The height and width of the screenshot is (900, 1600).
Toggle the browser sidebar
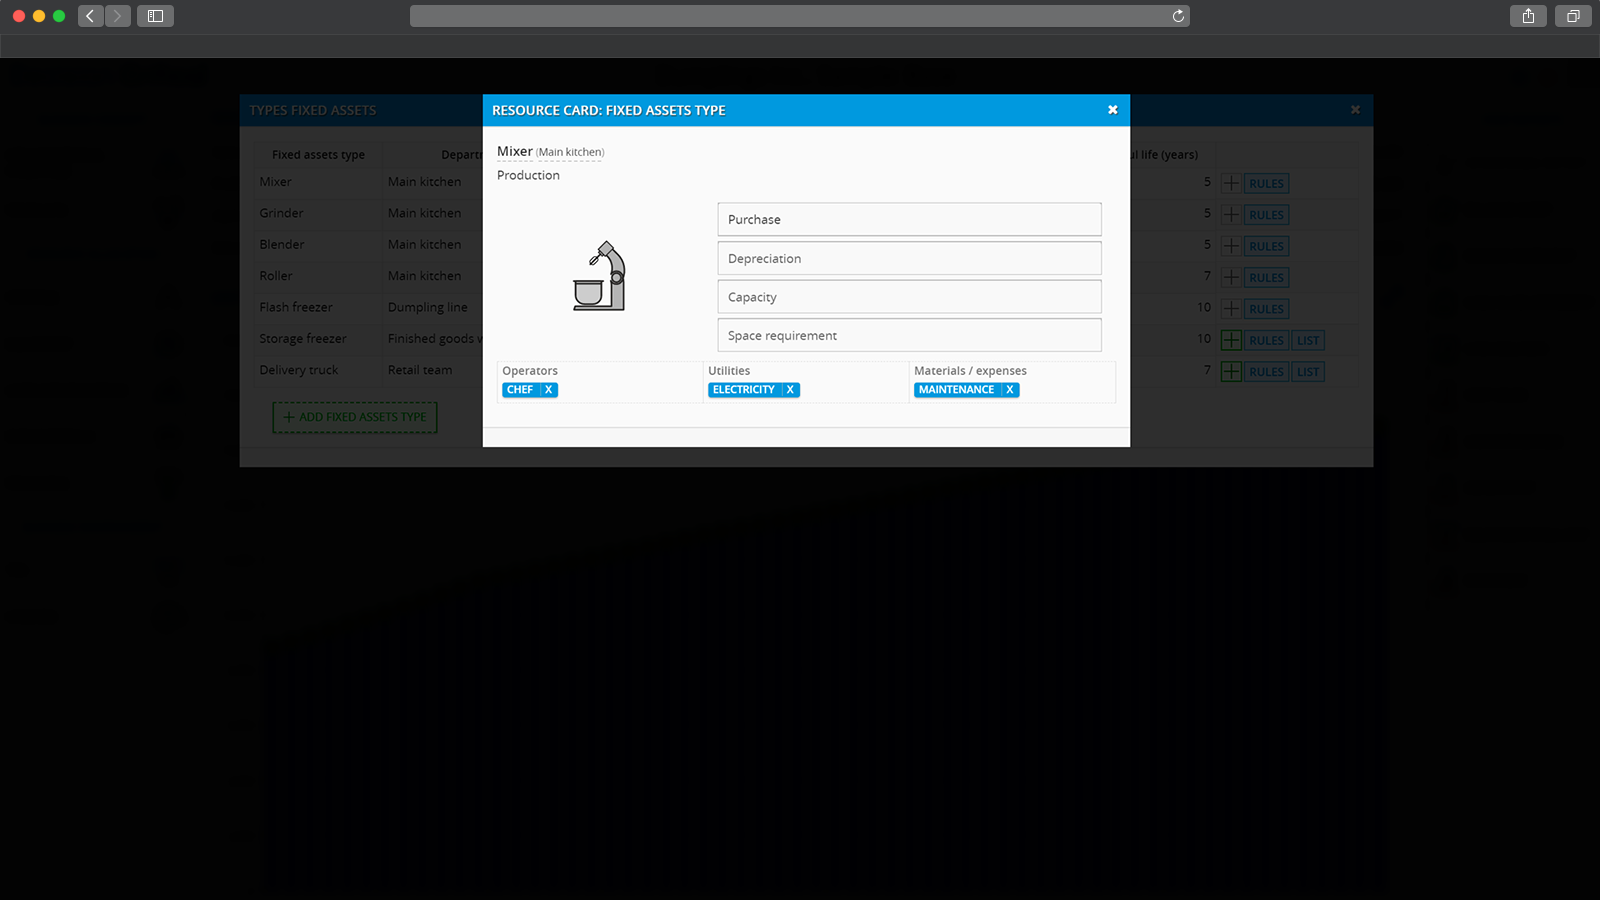[155, 16]
